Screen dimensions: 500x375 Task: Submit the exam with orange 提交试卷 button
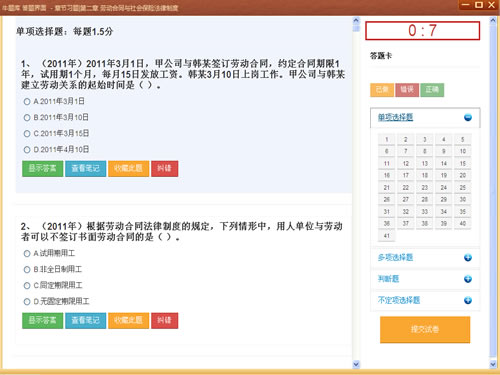(x=425, y=329)
